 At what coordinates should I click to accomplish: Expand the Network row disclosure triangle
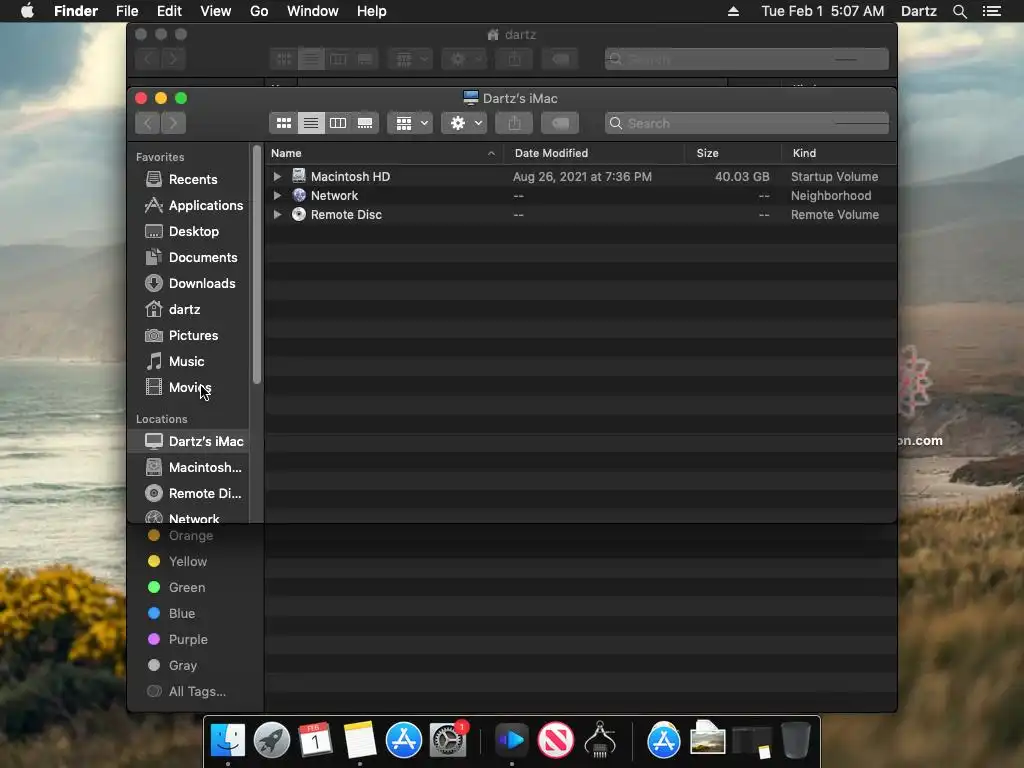[278, 195]
